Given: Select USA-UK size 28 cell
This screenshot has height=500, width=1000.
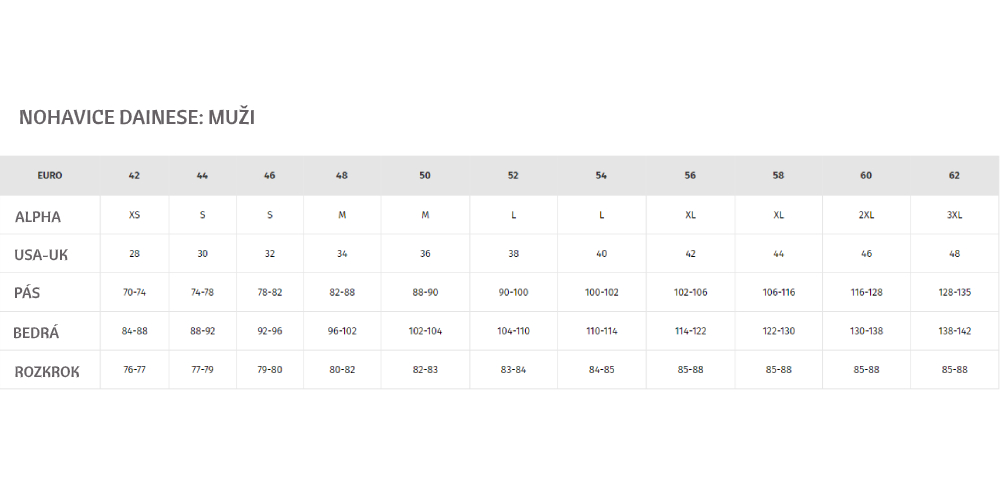Looking at the screenshot, I should pyautogui.click(x=134, y=254).
